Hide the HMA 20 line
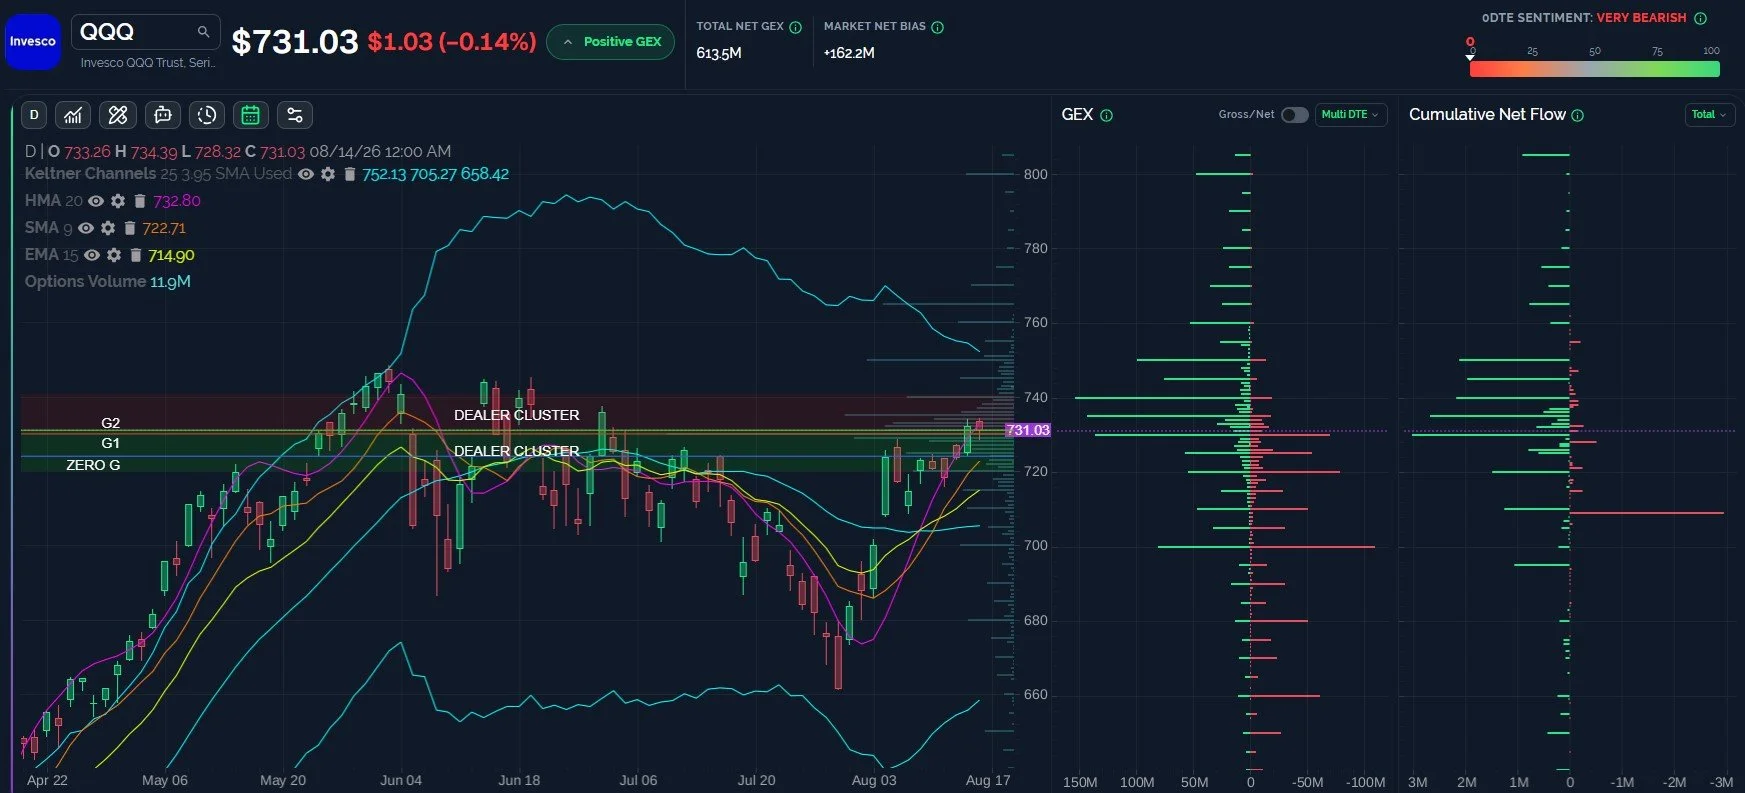Screen dimensions: 1745x793 click(x=96, y=201)
